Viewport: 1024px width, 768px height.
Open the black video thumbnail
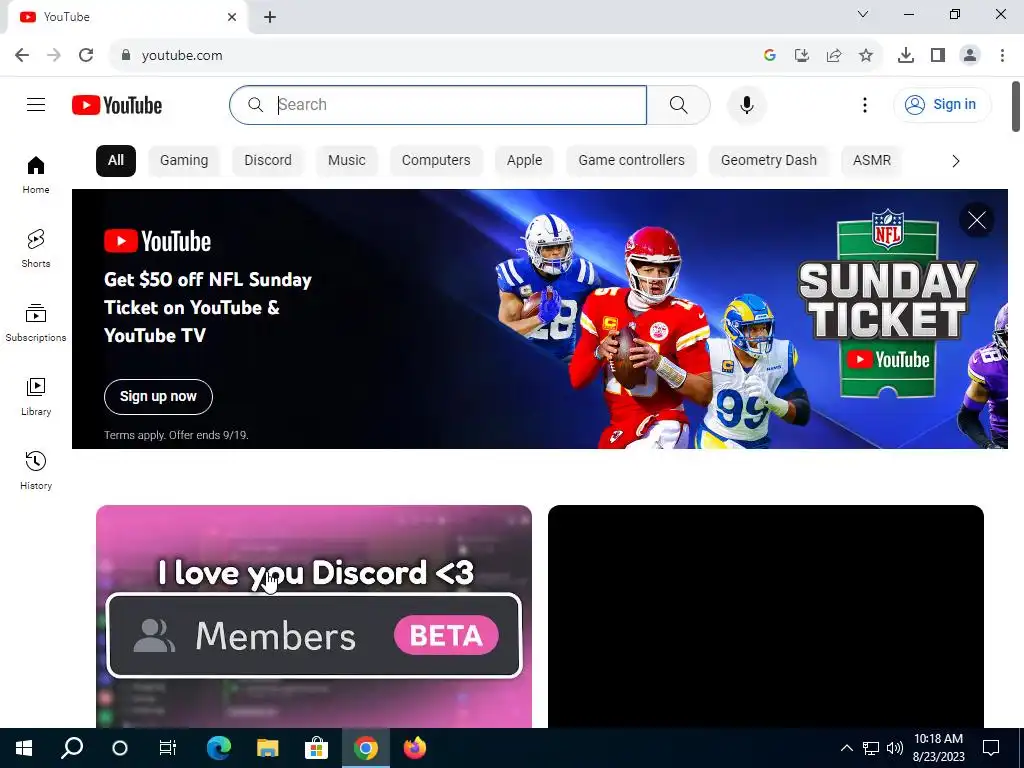765,616
